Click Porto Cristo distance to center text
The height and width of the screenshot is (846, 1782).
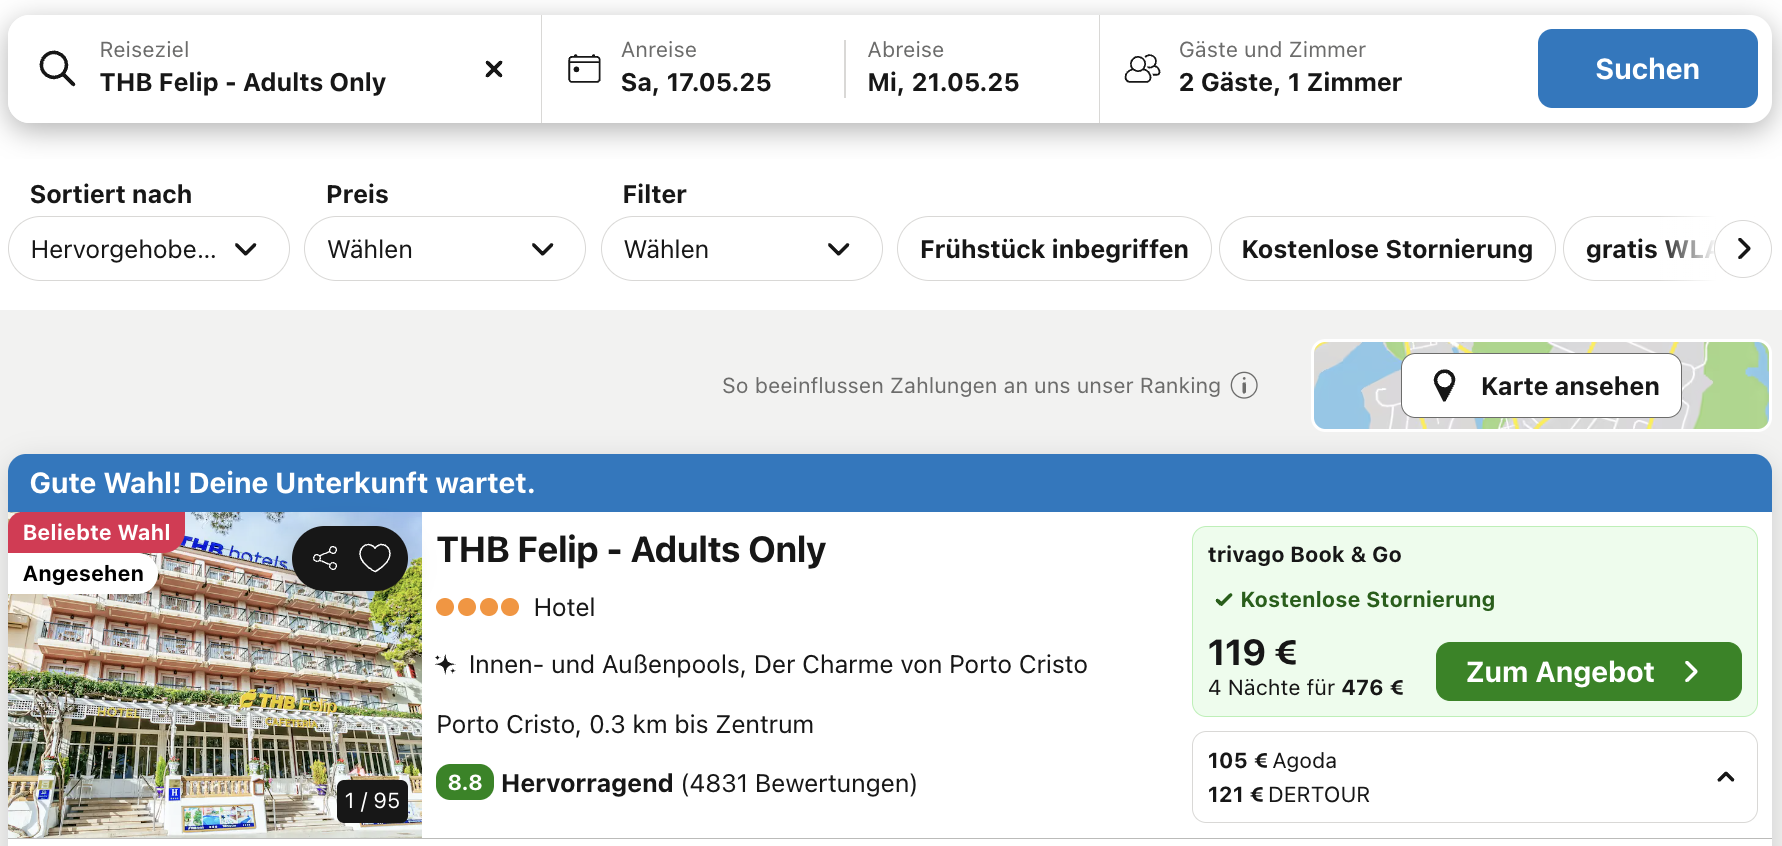[625, 724]
